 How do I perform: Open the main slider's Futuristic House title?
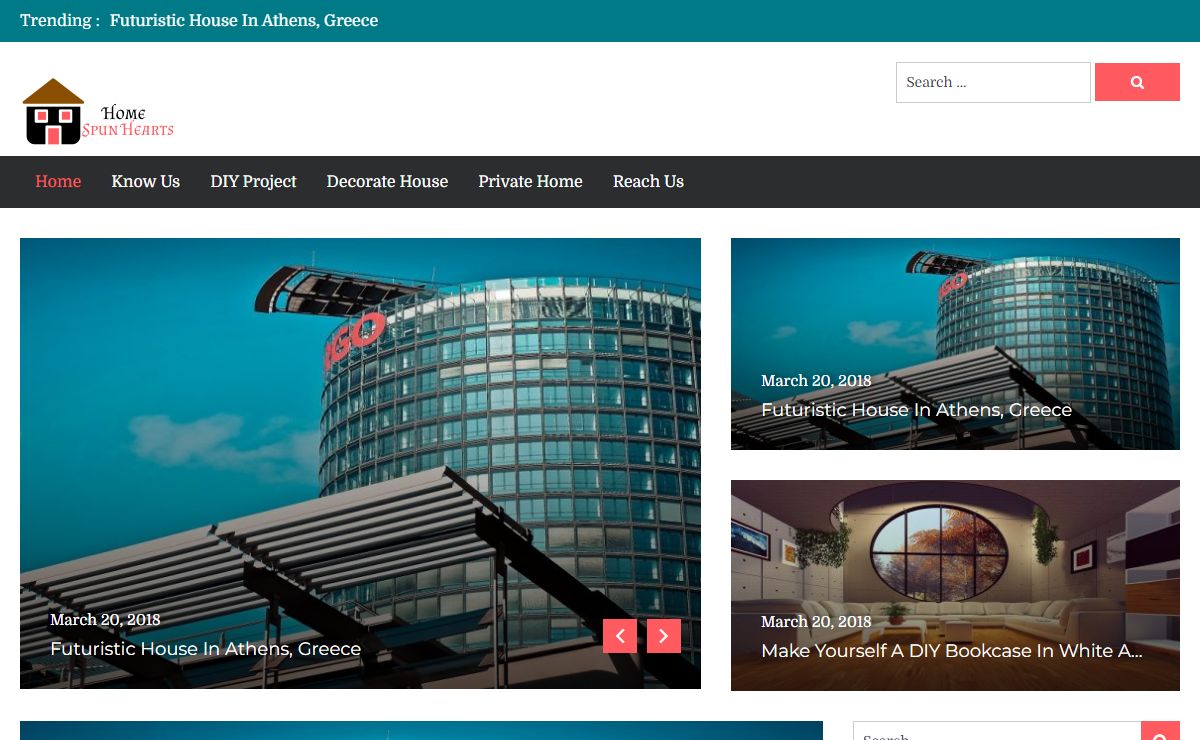205,648
